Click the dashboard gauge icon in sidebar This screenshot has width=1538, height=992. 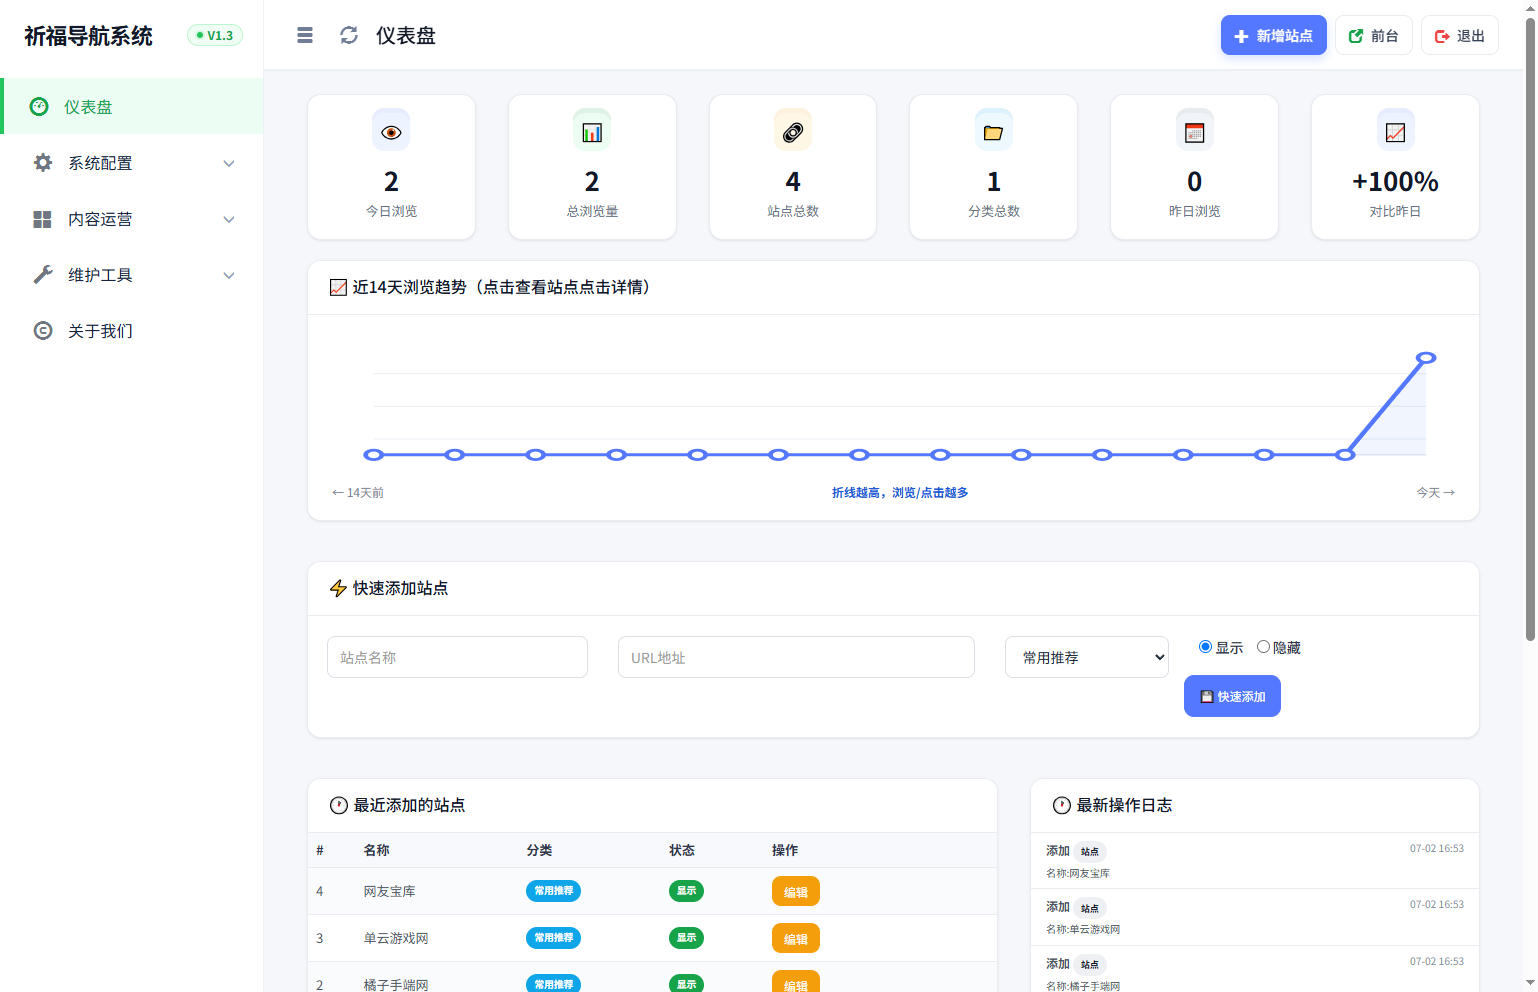[x=39, y=106]
